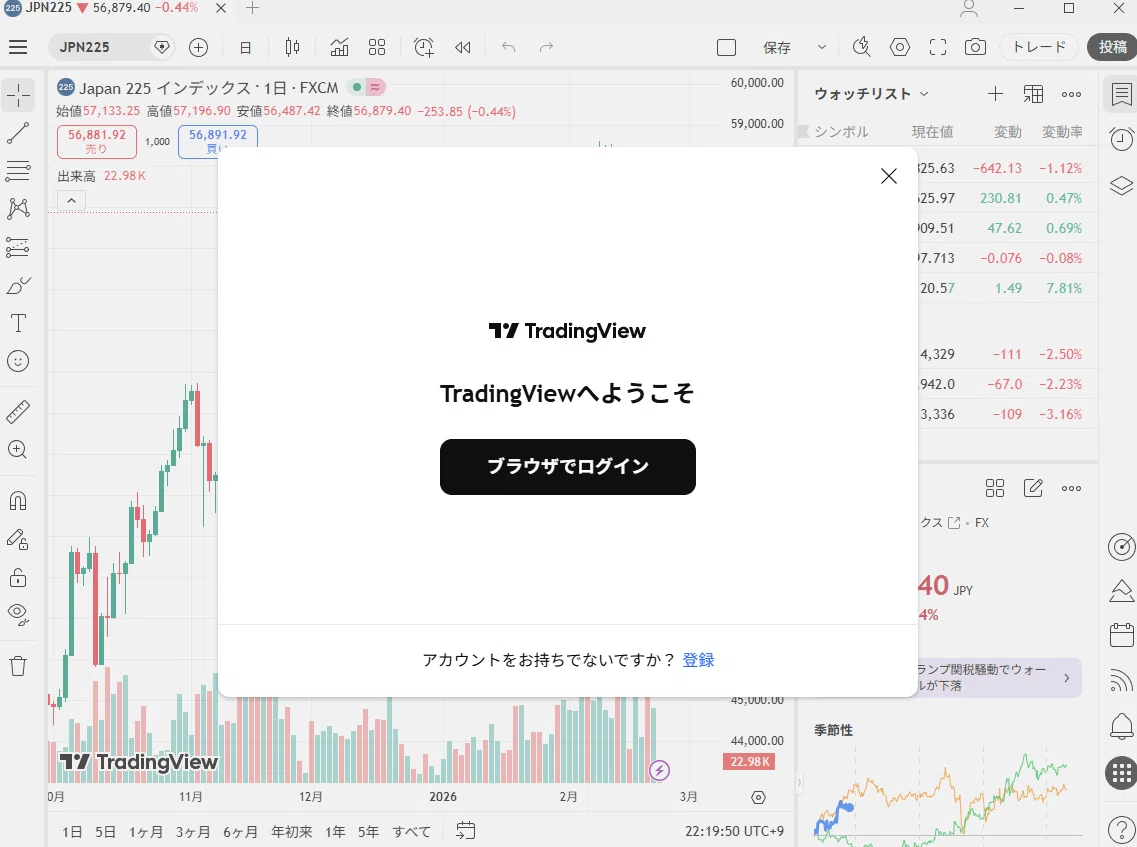Select the crosshair cursor tool

click(18, 94)
